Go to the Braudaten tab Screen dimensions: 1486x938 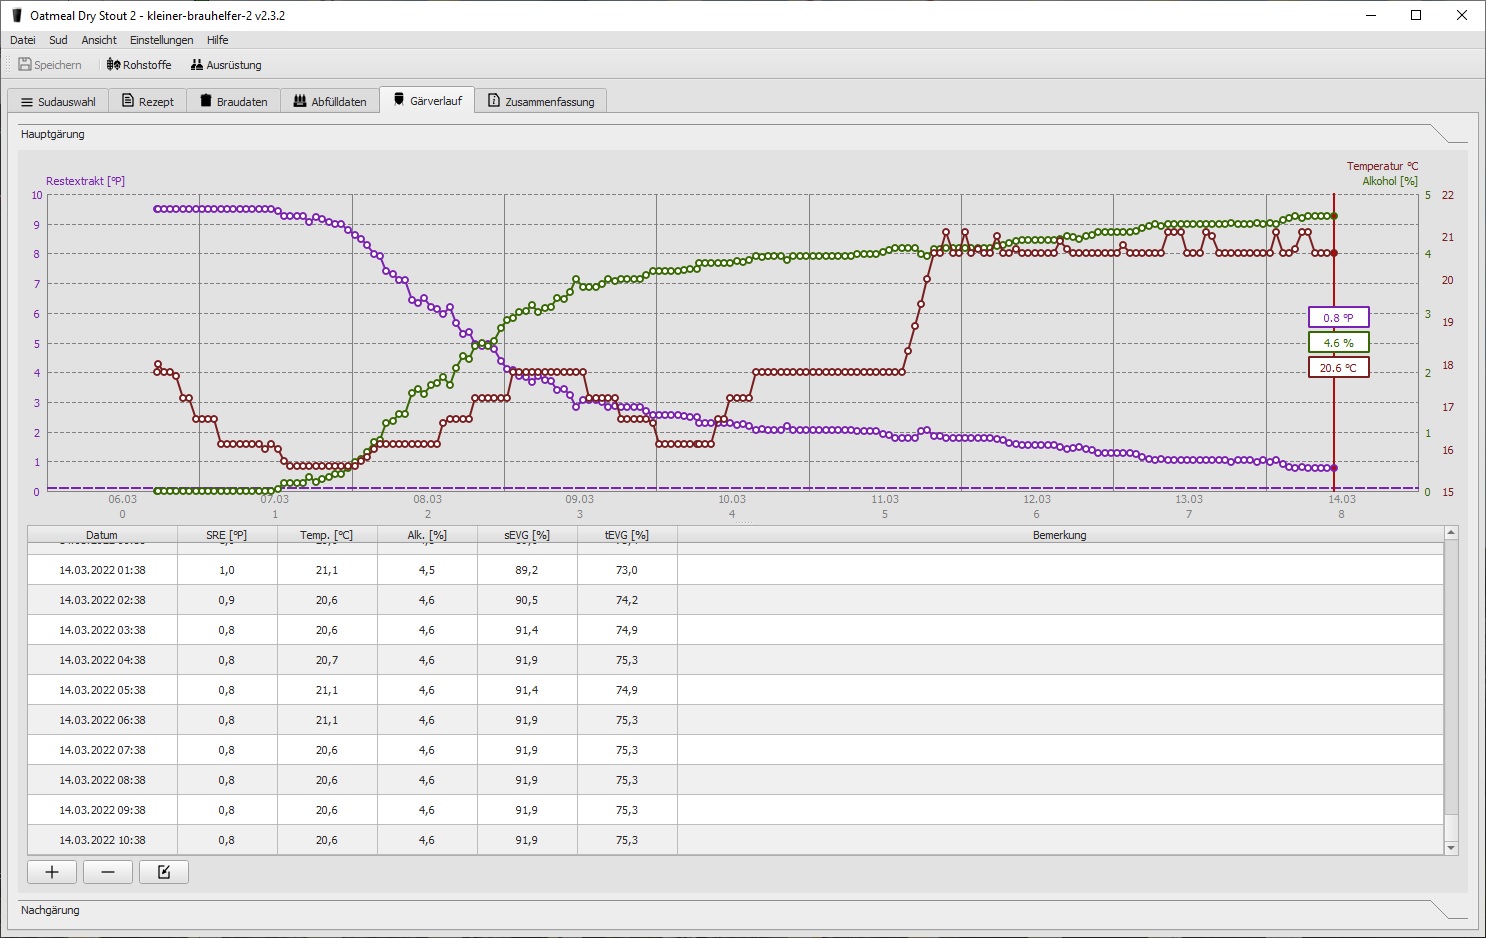pyautogui.click(x=234, y=102)
